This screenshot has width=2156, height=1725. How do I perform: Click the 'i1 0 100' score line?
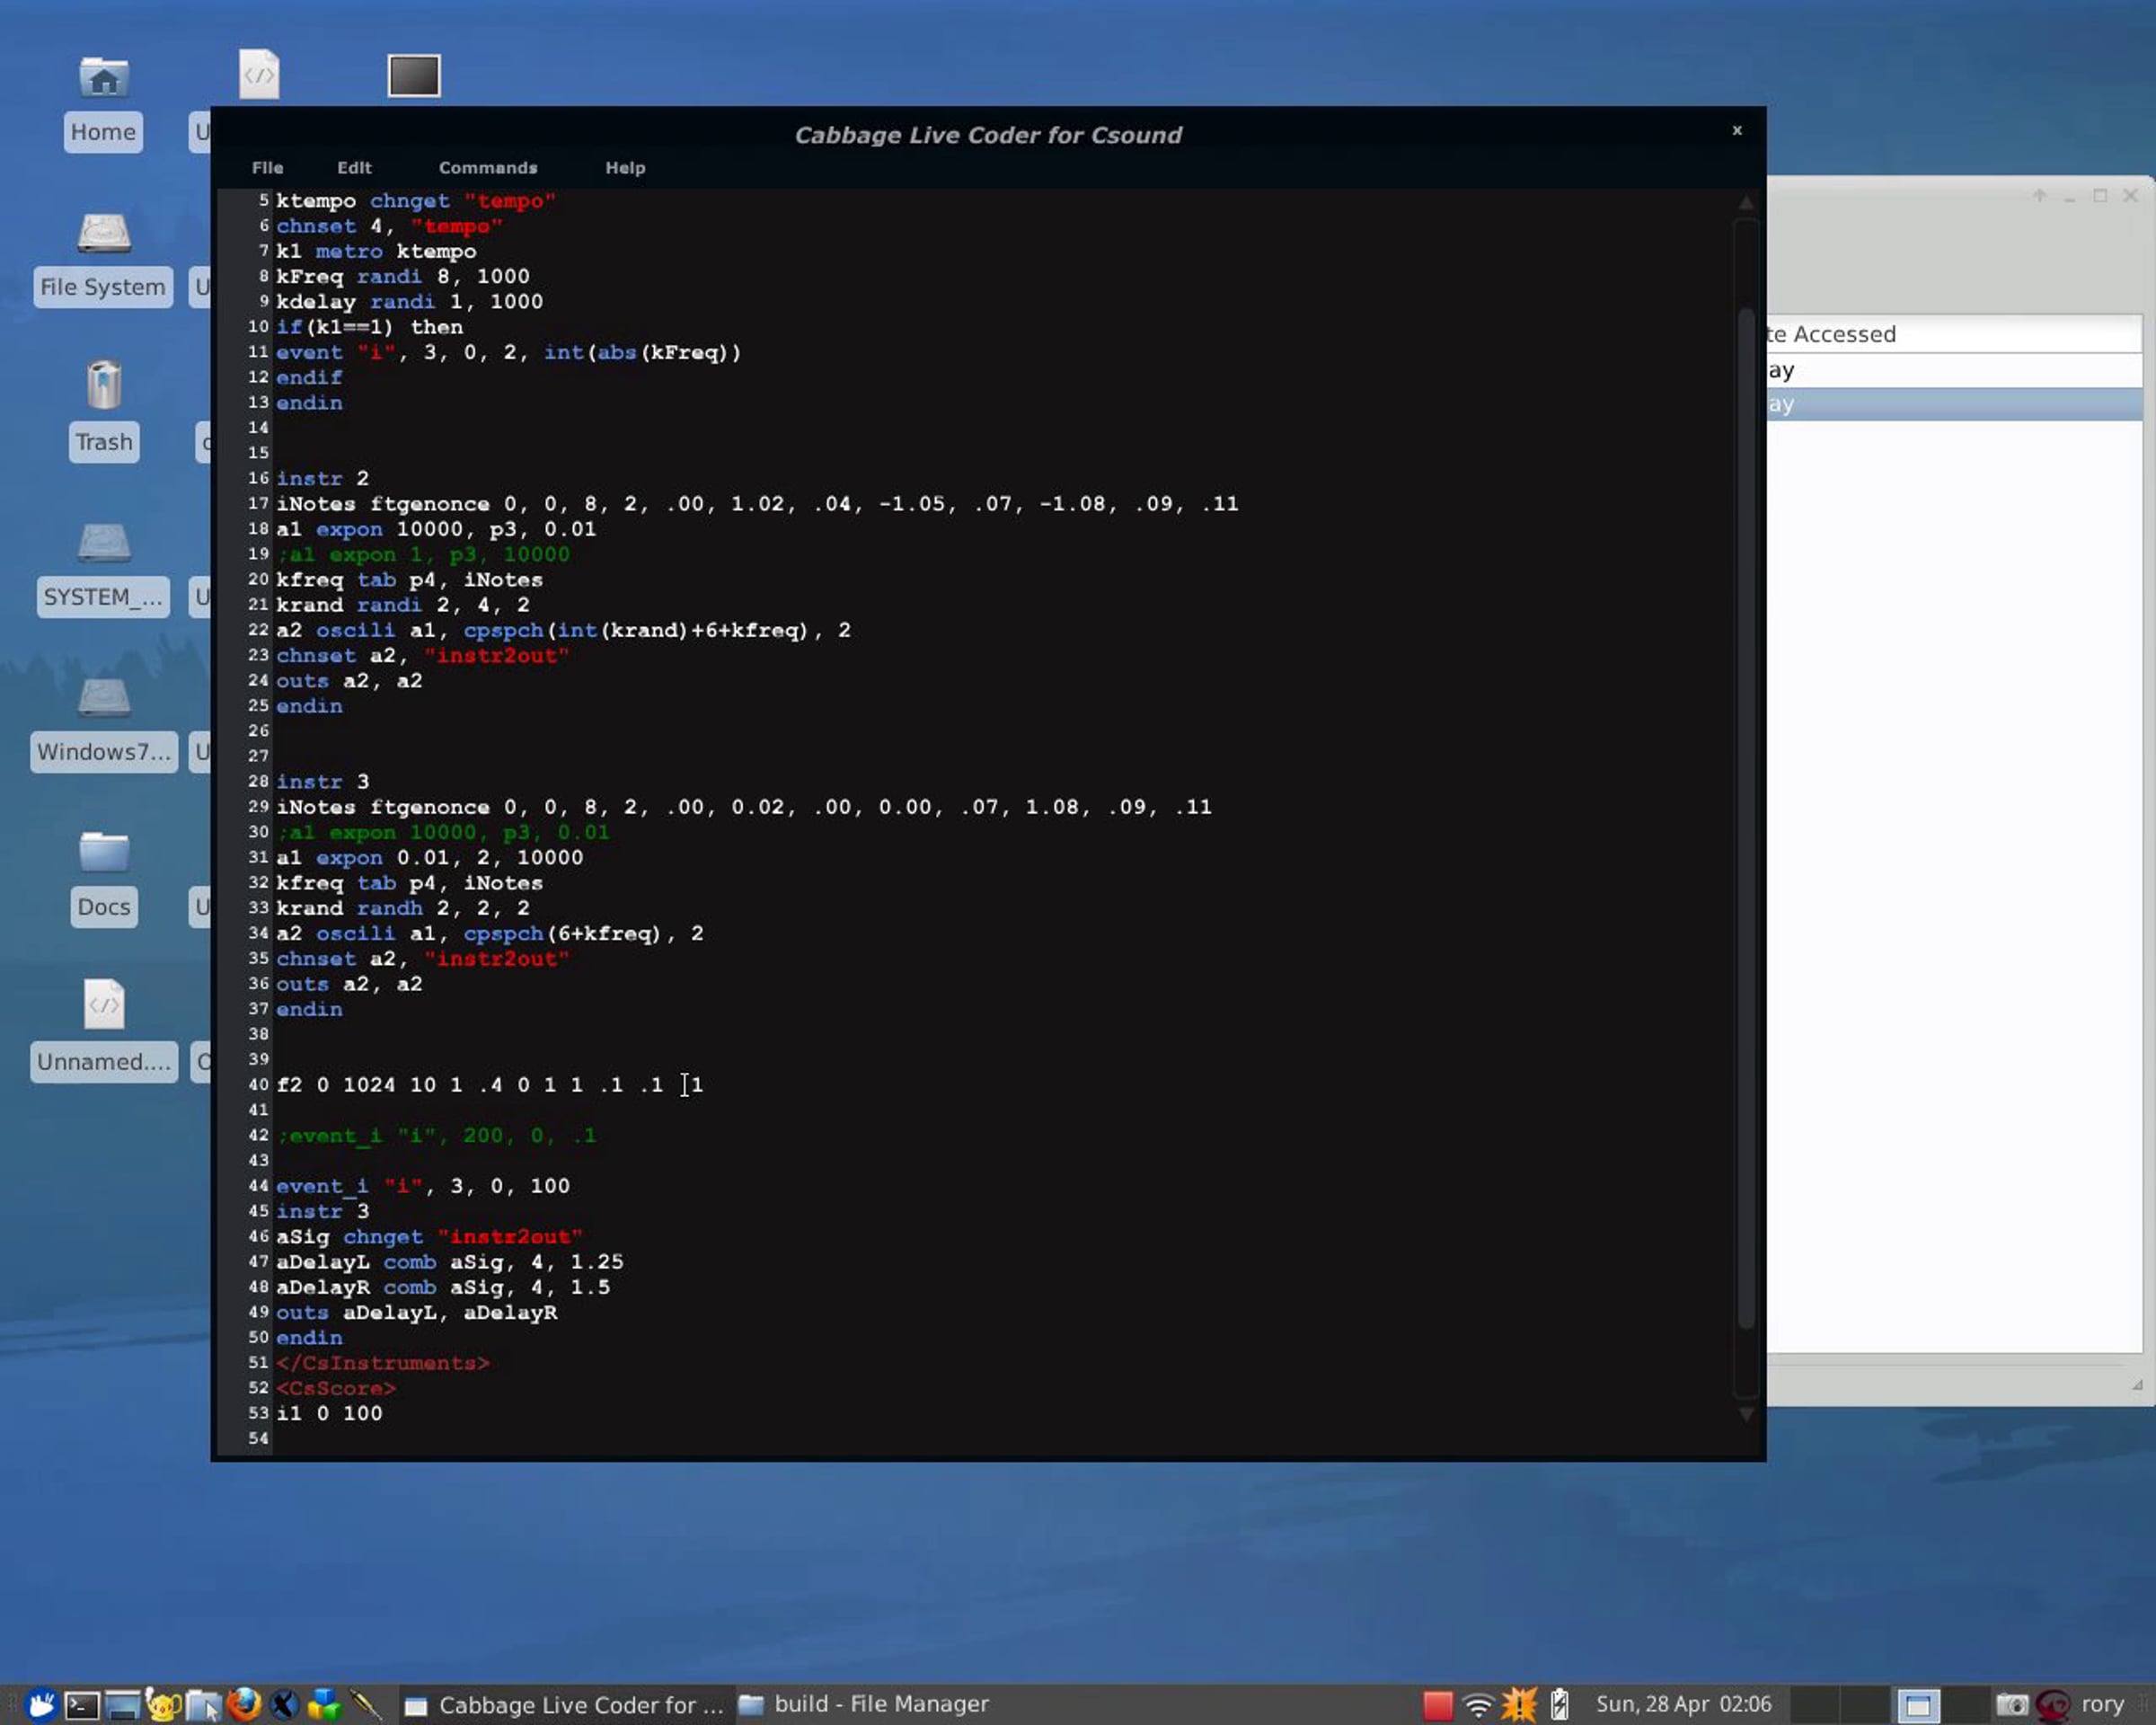pos(329,1414)
